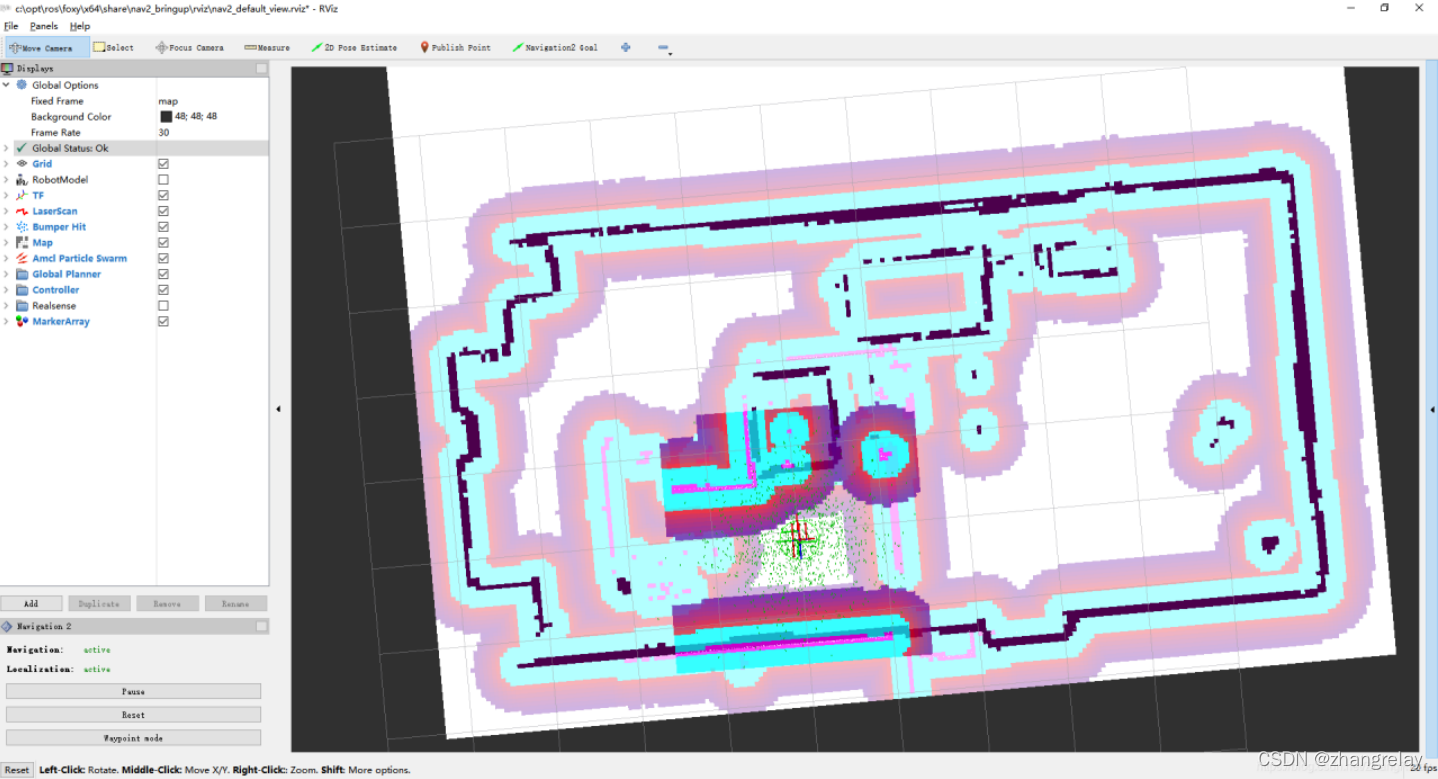Uncheck the TF display checkbox

163,195
